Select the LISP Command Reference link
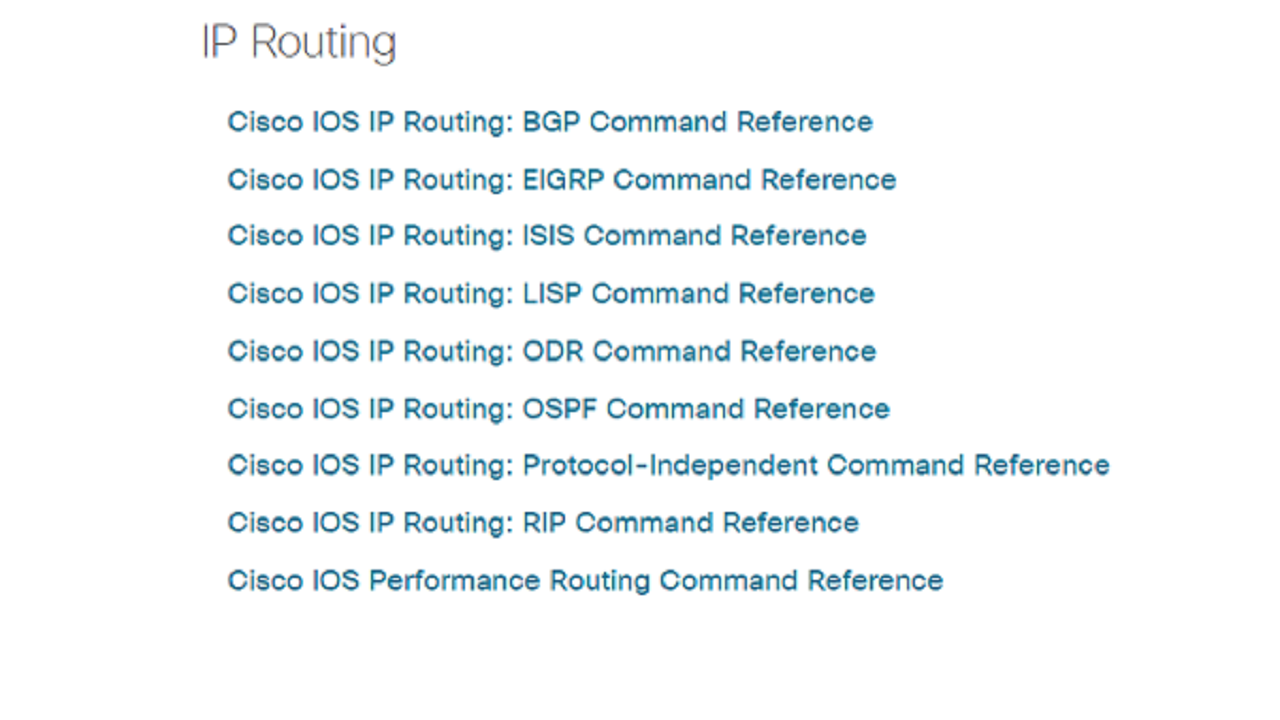The height and width of the screenshot is (720, 1280). (551, 294)
